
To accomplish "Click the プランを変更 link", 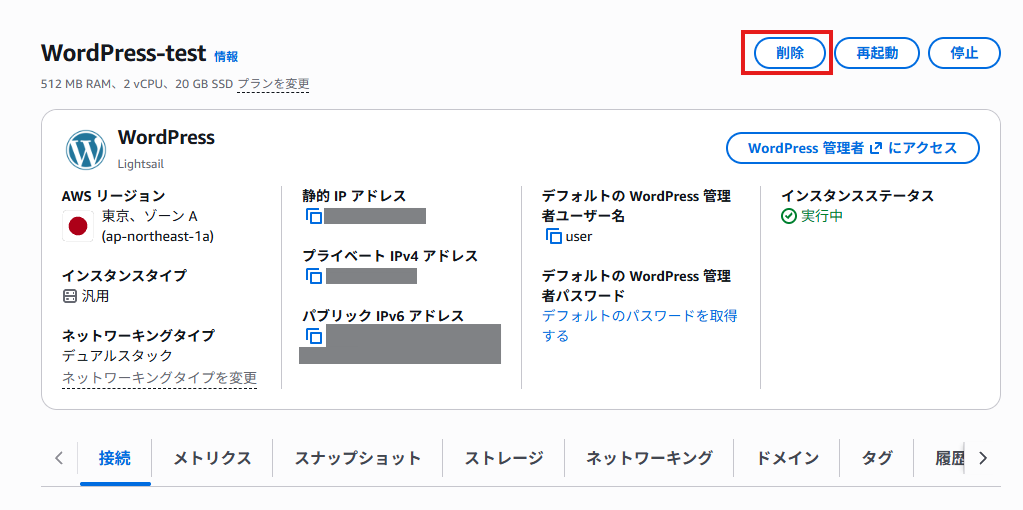I will (273, 84).
